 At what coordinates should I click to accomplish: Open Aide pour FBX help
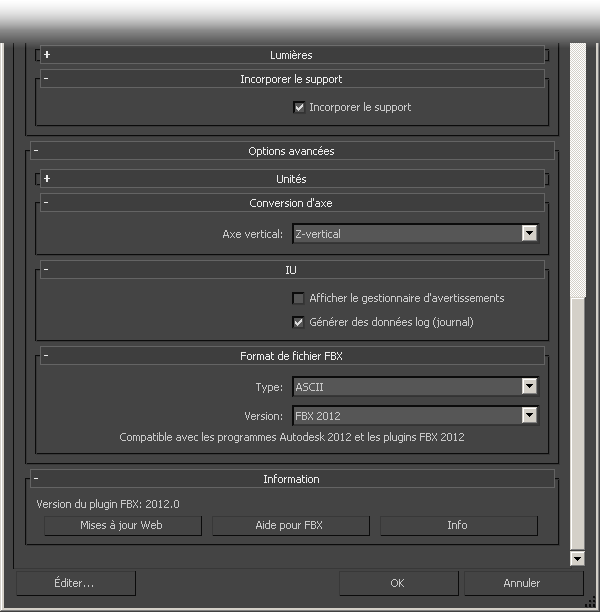291,526
